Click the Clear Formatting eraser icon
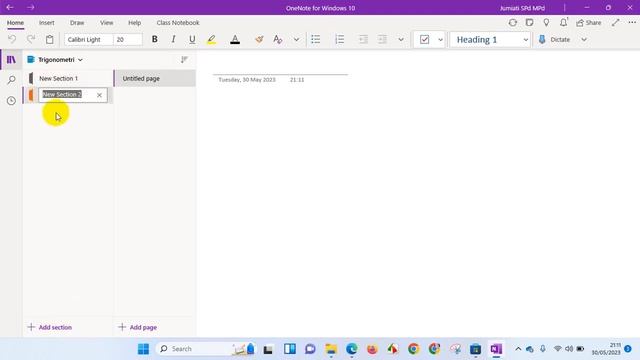The height and width of the screenshot is (360, 640). click(x=259, y=39)
